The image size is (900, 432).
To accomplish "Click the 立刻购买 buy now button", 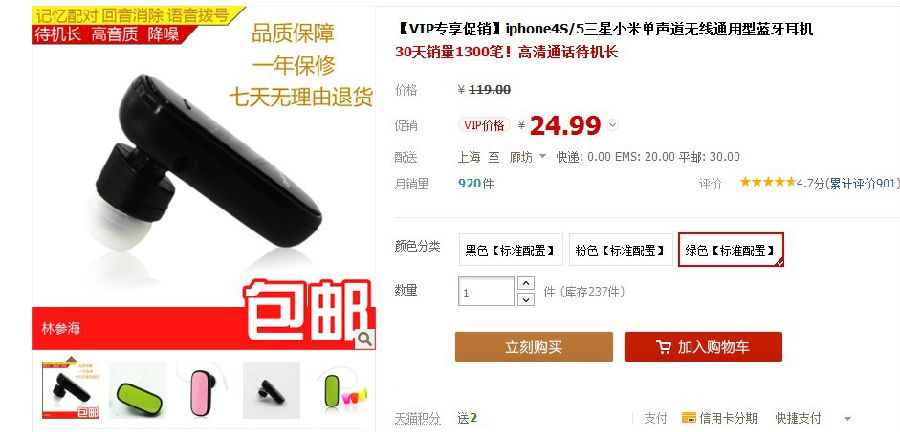I will (x=534, y=347).
